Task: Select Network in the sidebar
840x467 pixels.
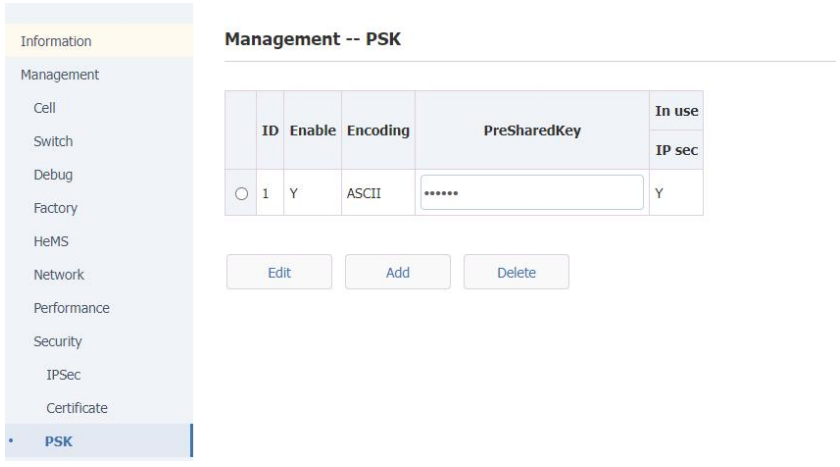Action: click(x=59, y=274)
